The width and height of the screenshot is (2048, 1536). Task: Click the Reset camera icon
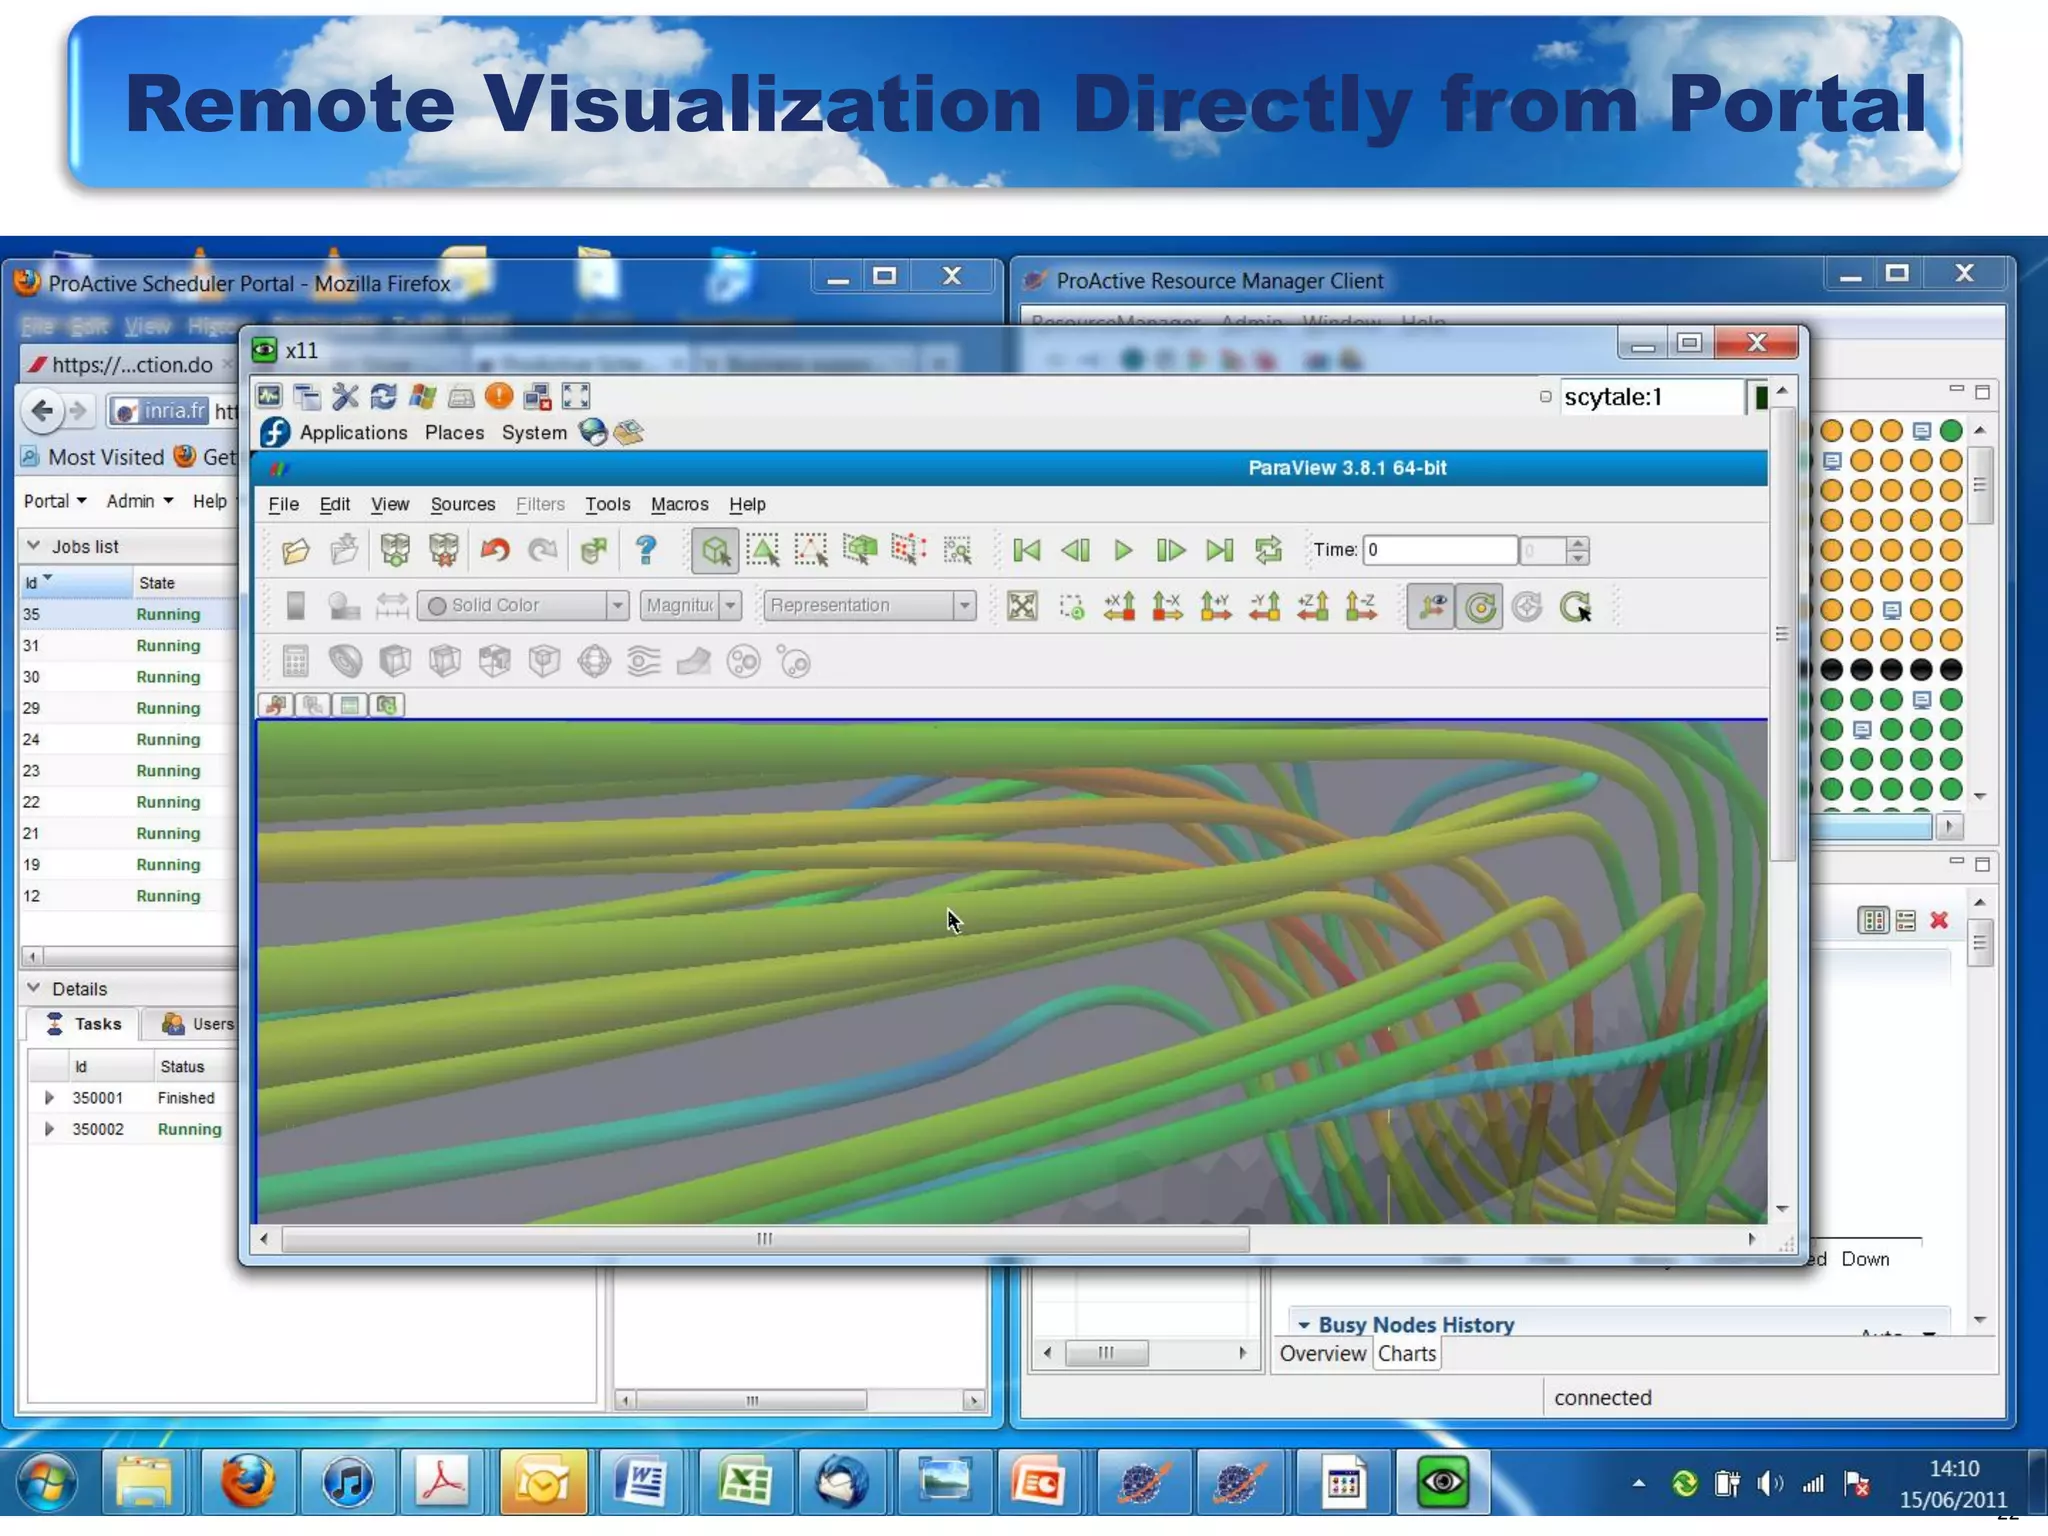[1022, 606]
